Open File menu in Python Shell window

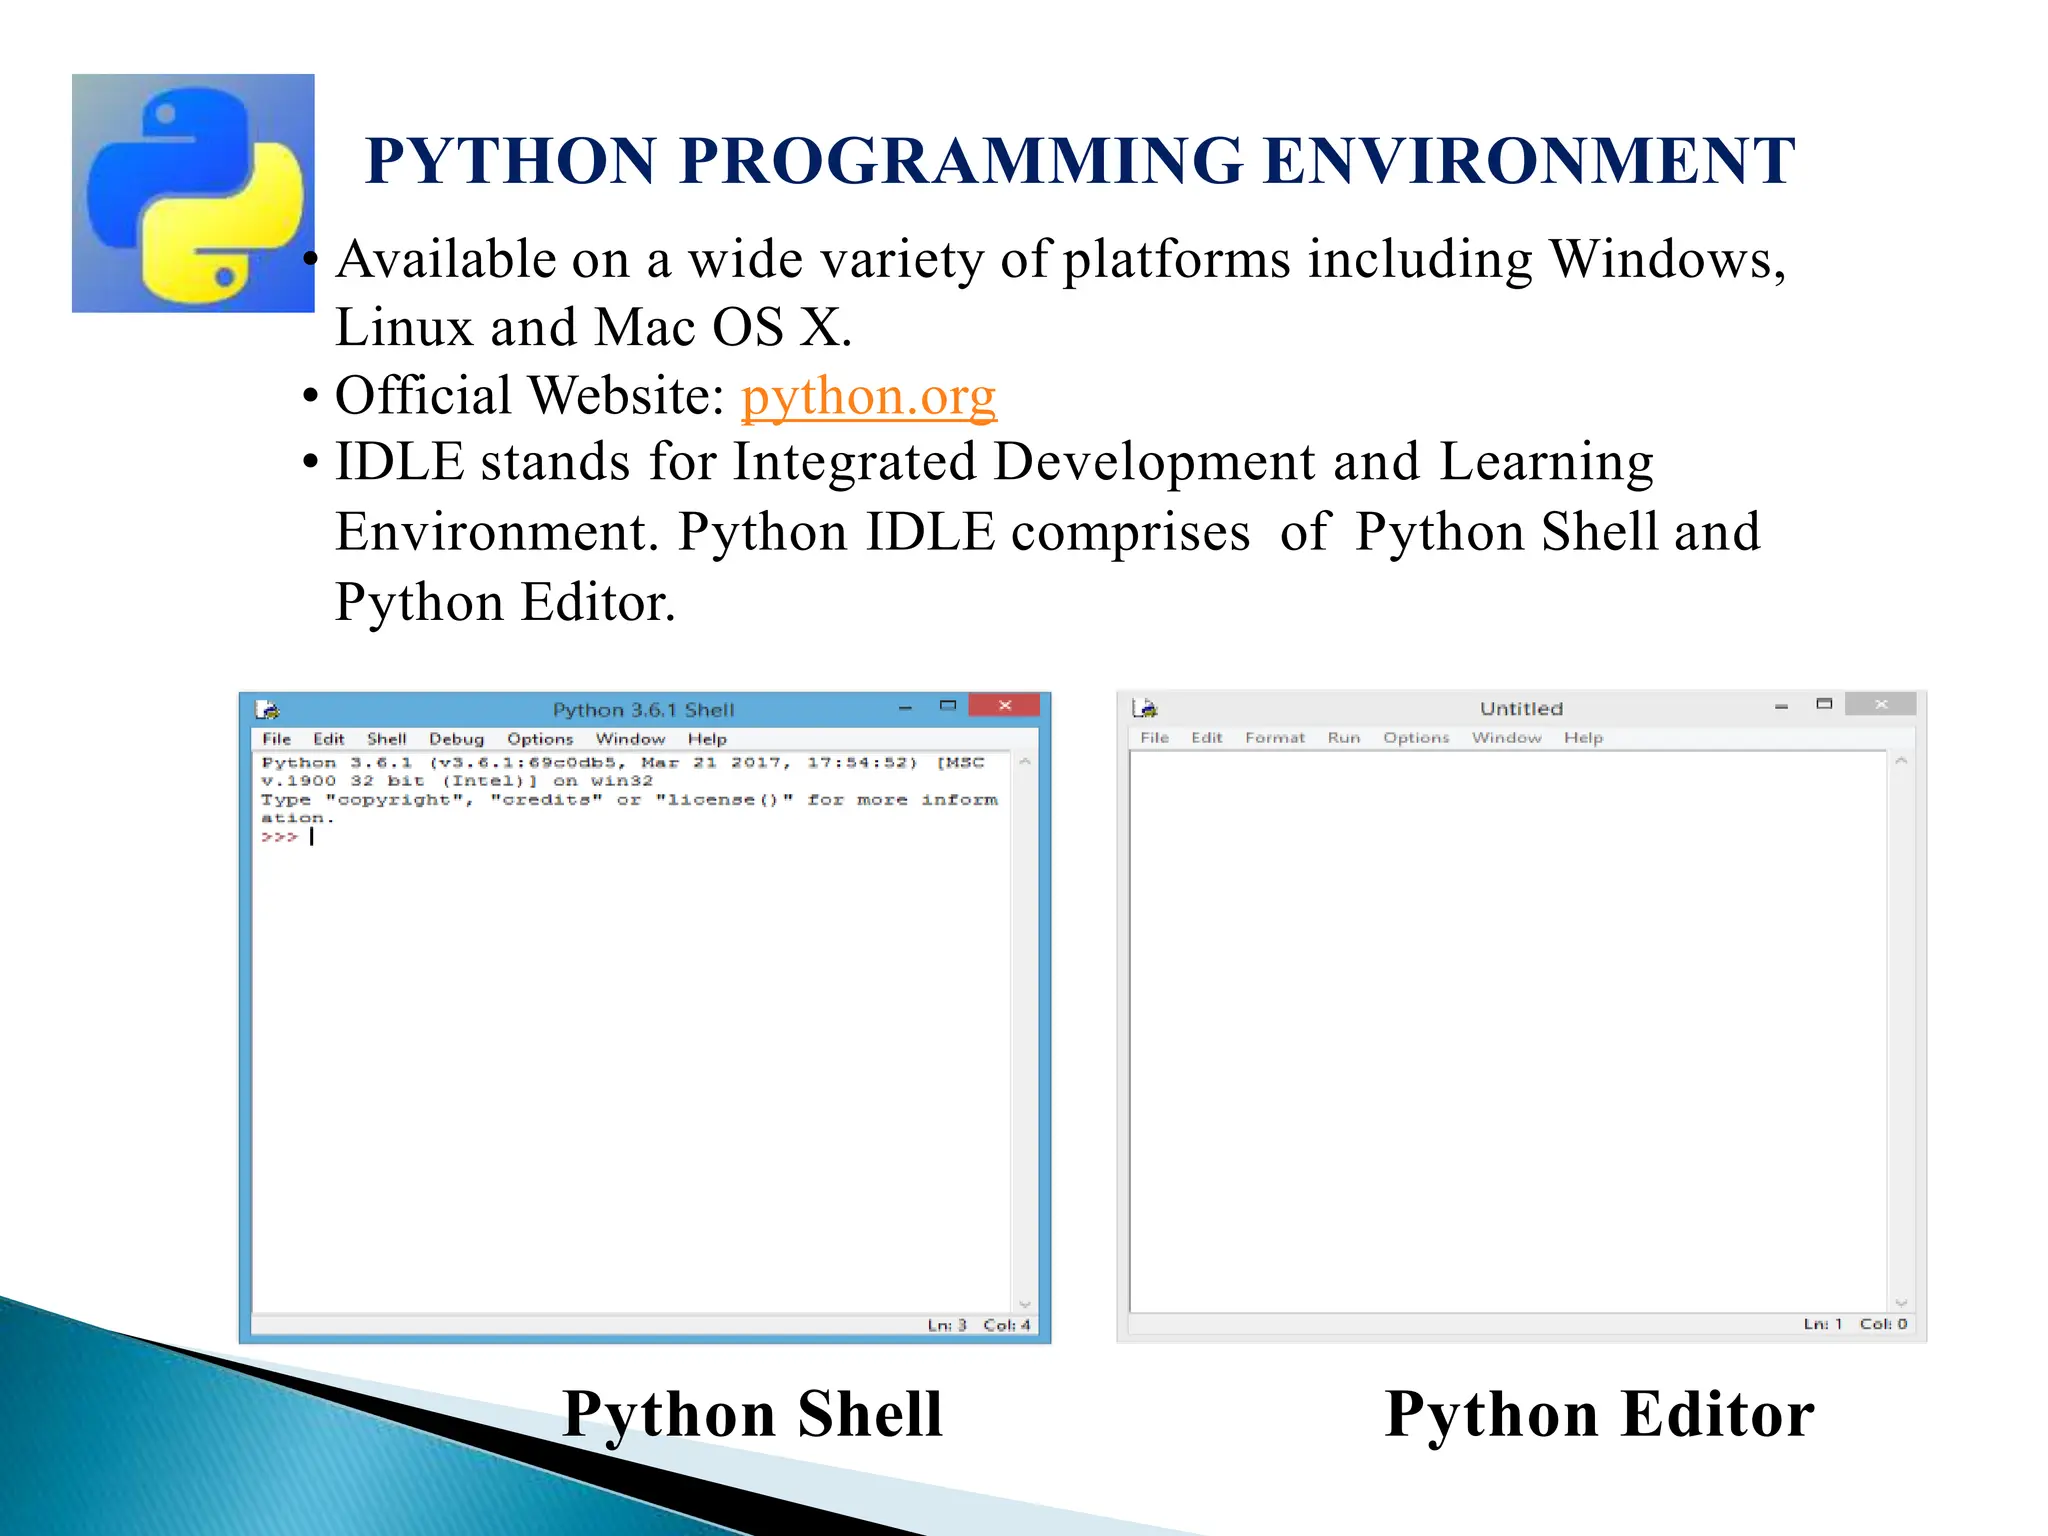[276, 739]
